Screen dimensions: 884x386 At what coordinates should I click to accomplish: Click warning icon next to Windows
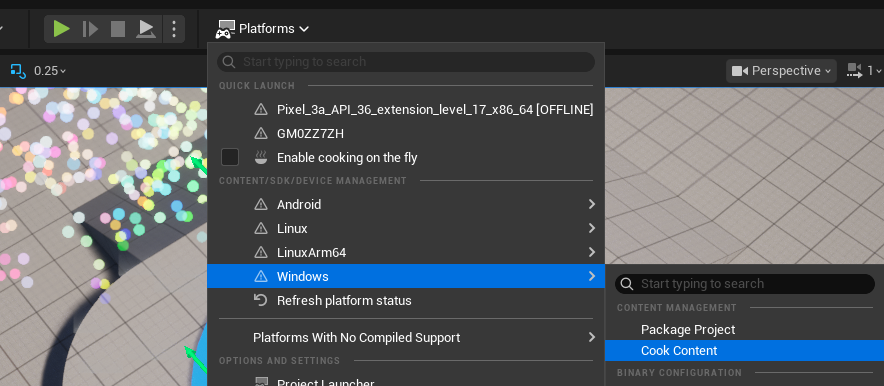click(x=260, y=276)
